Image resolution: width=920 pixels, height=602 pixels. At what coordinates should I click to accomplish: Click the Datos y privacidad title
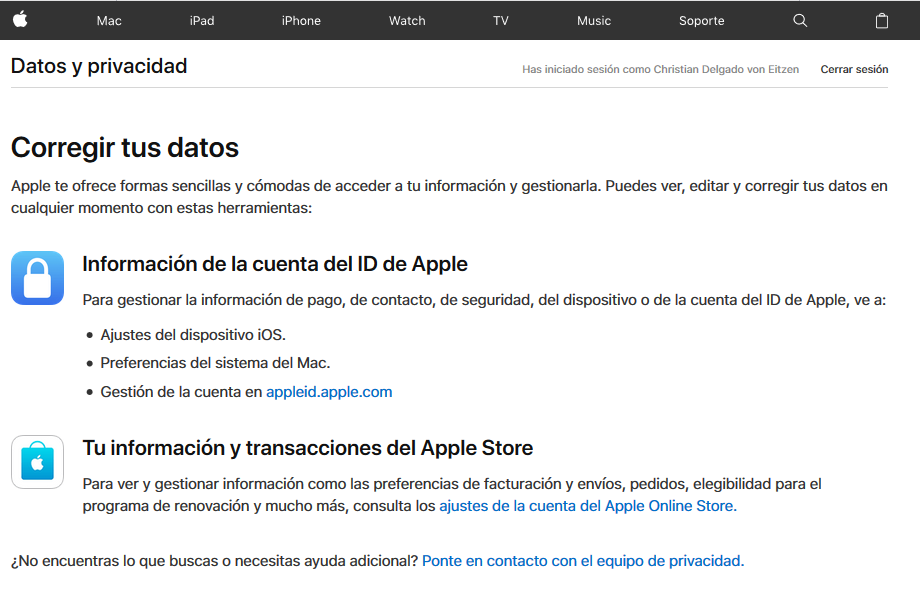[99, 66]
